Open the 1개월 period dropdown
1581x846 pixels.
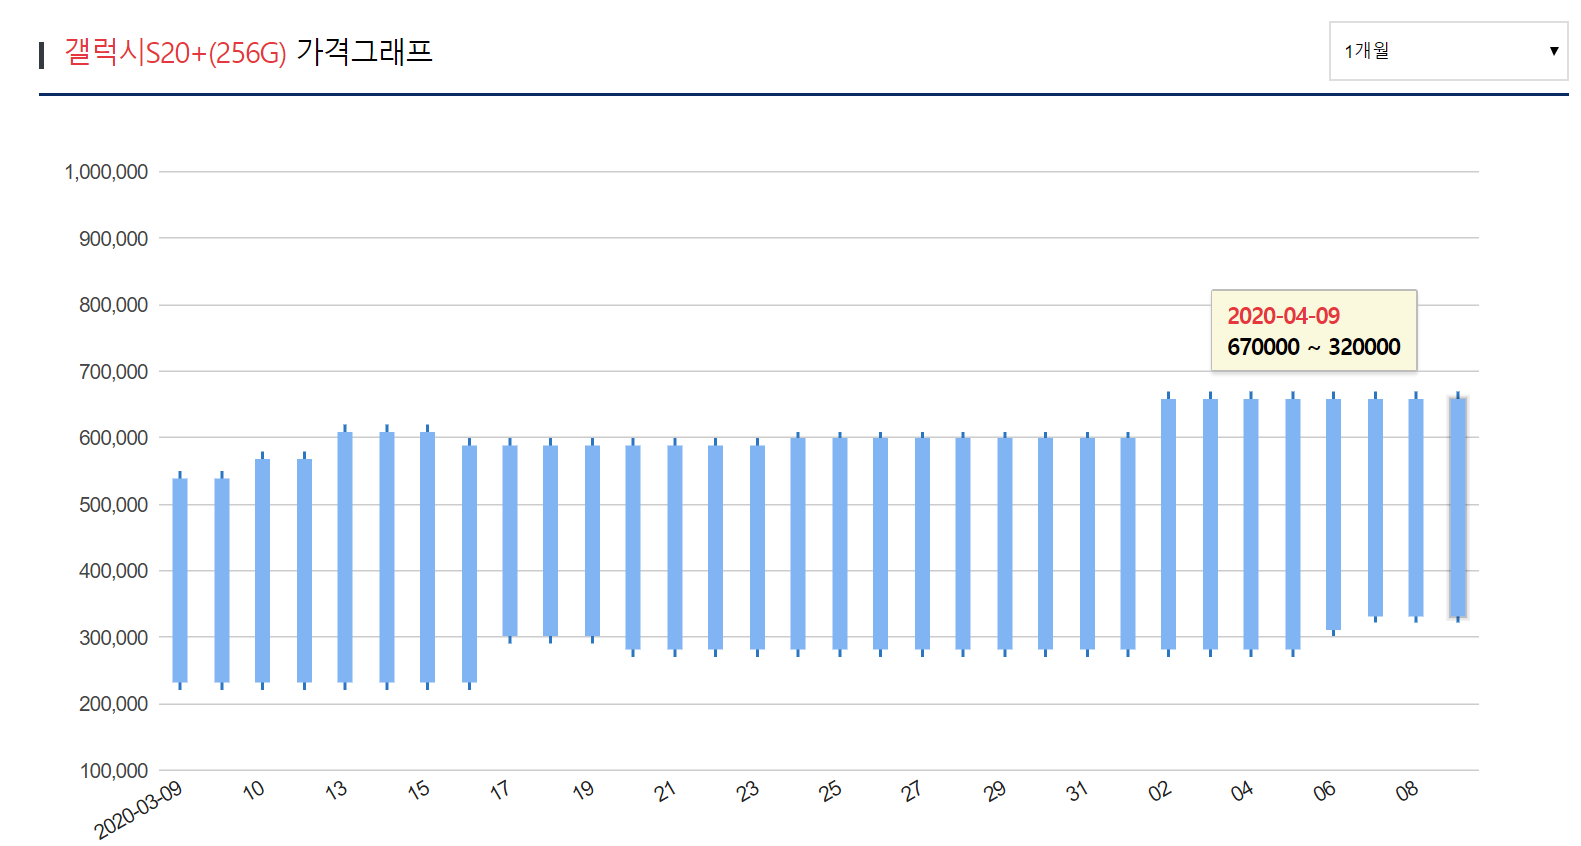(1448, 51)
